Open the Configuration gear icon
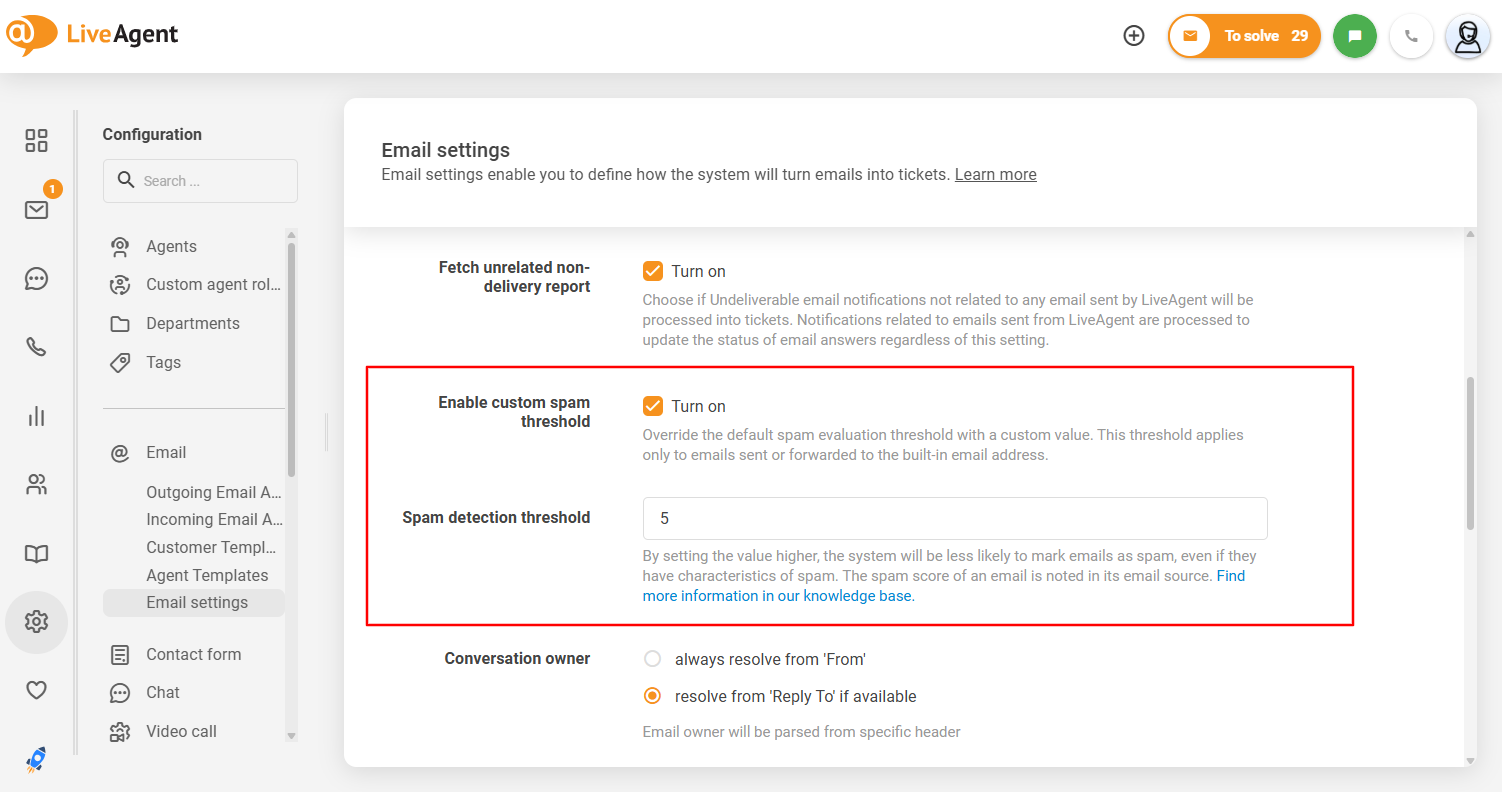Screen dimensions: 1502x792 tap(36, 621)
